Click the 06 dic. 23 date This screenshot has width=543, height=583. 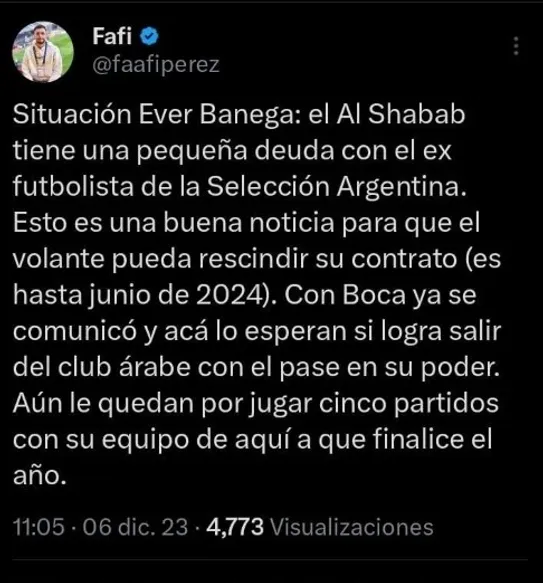(135, 527)
